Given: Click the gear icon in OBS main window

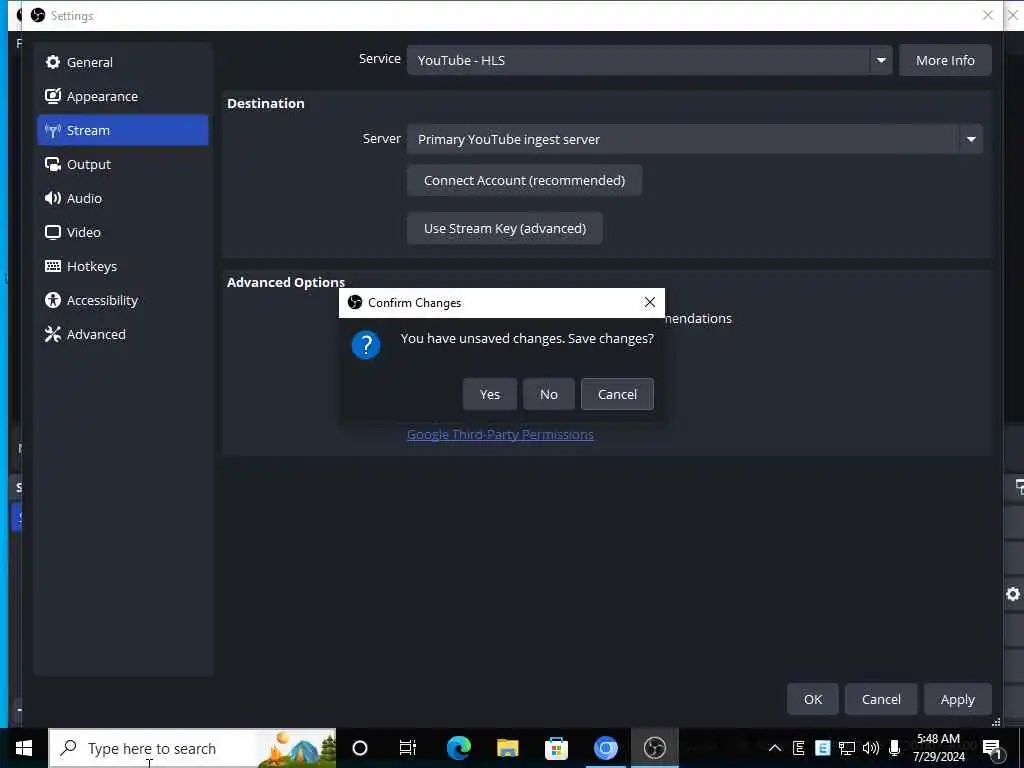Looking at the screenshot, I should tap(1013, 594).
